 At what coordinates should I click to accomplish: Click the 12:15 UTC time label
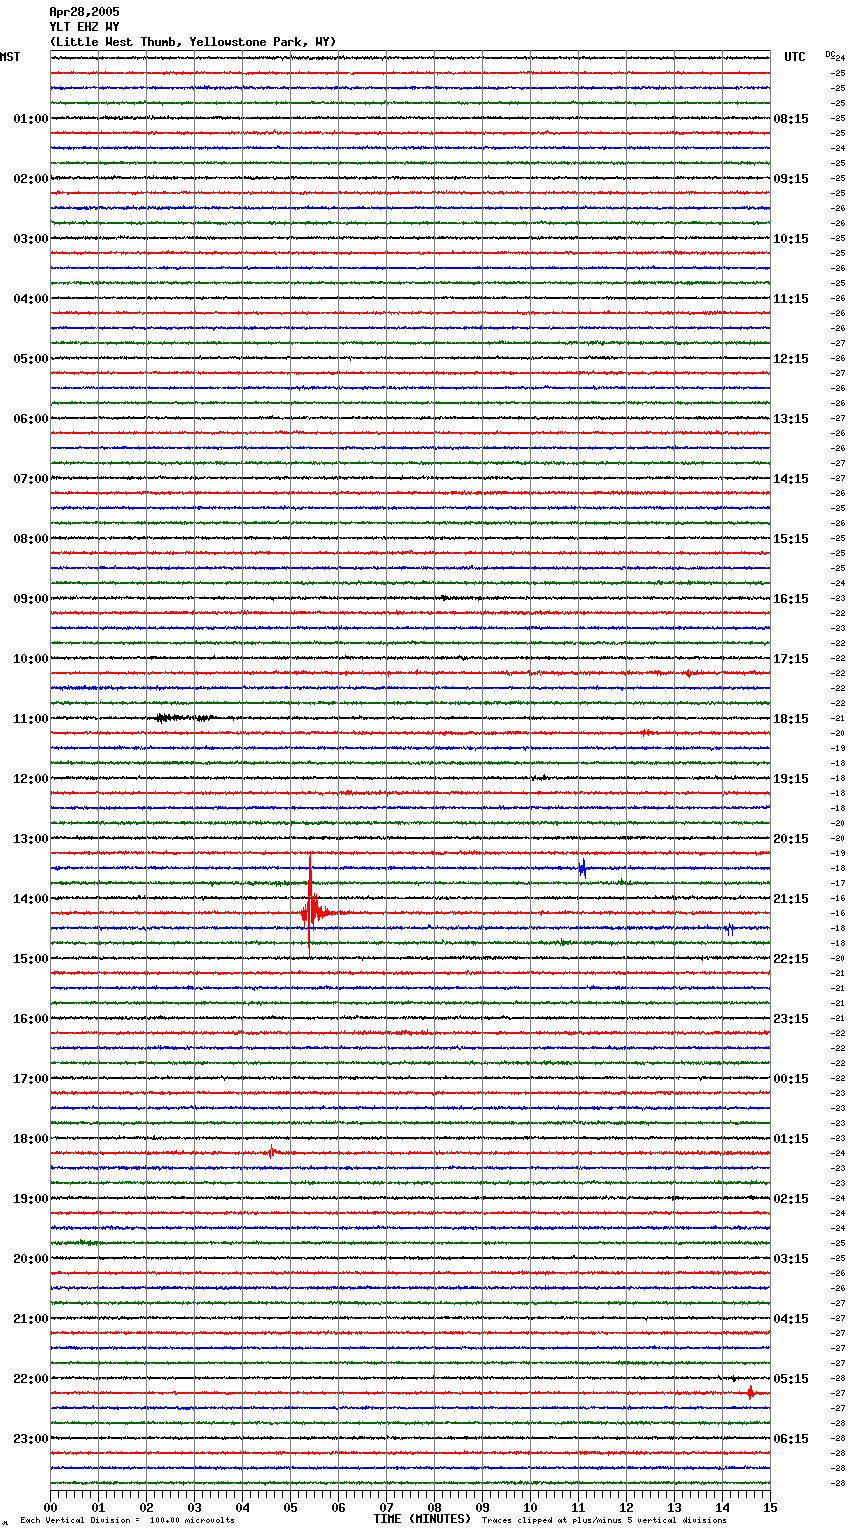(x=791, y=359)
